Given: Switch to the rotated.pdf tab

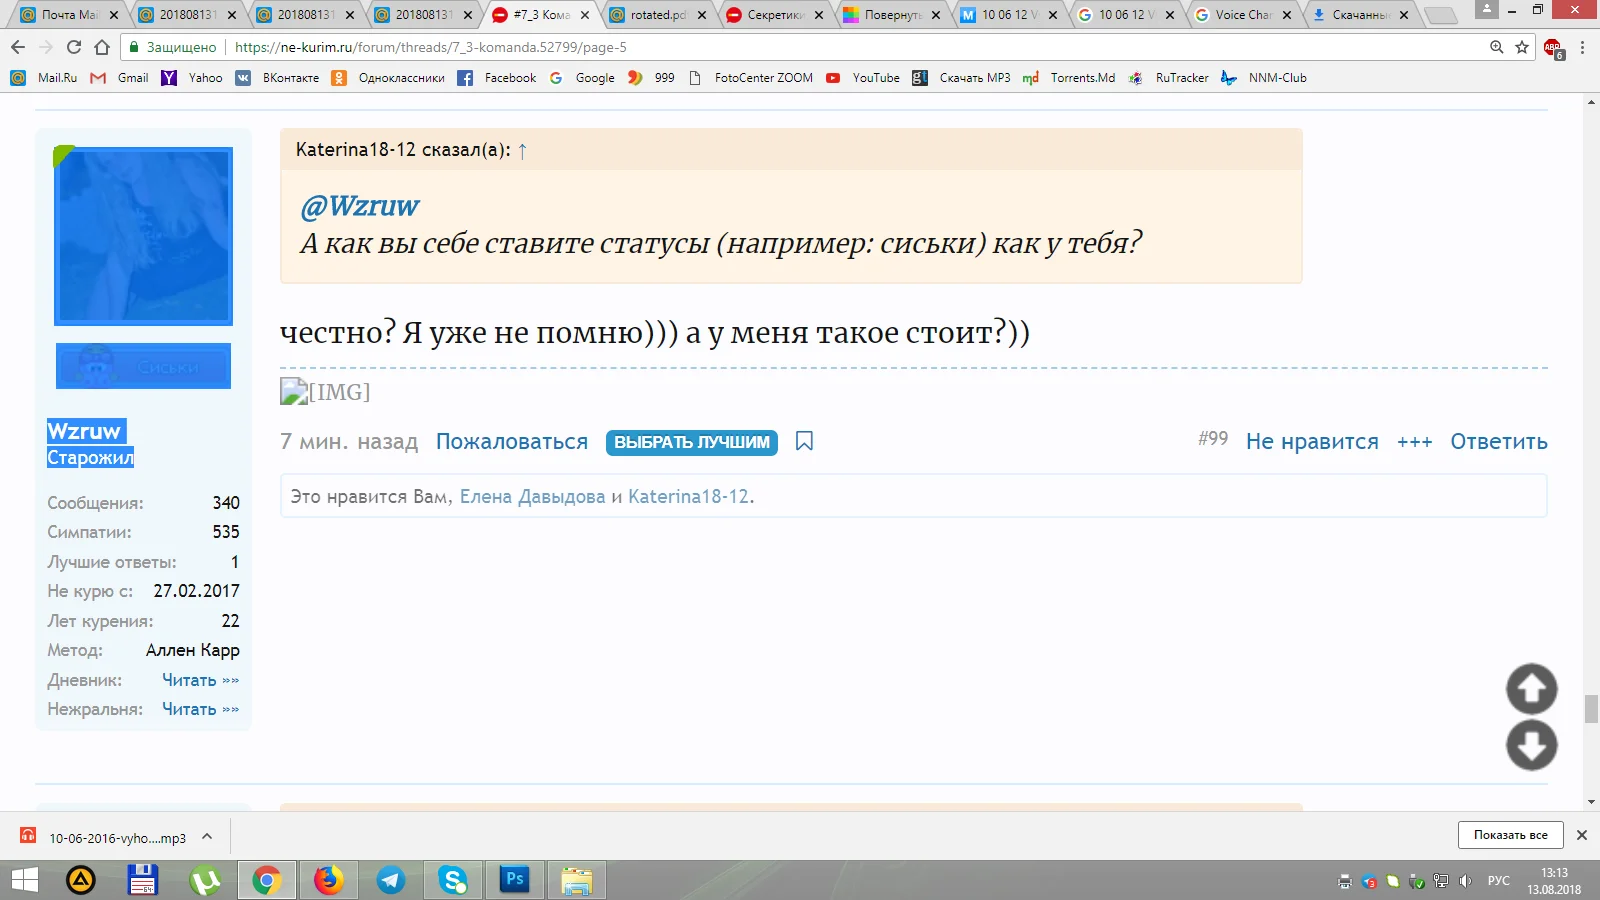Looking at the screenshot, I should click(x=658, y=15).
